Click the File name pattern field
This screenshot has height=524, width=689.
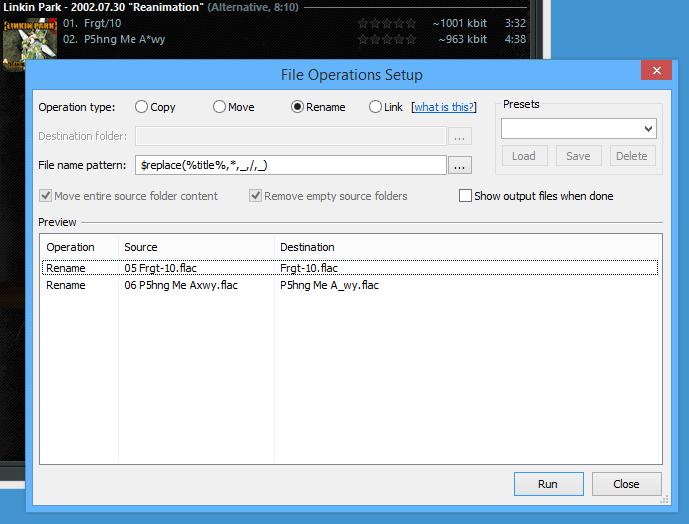[290, 165]
